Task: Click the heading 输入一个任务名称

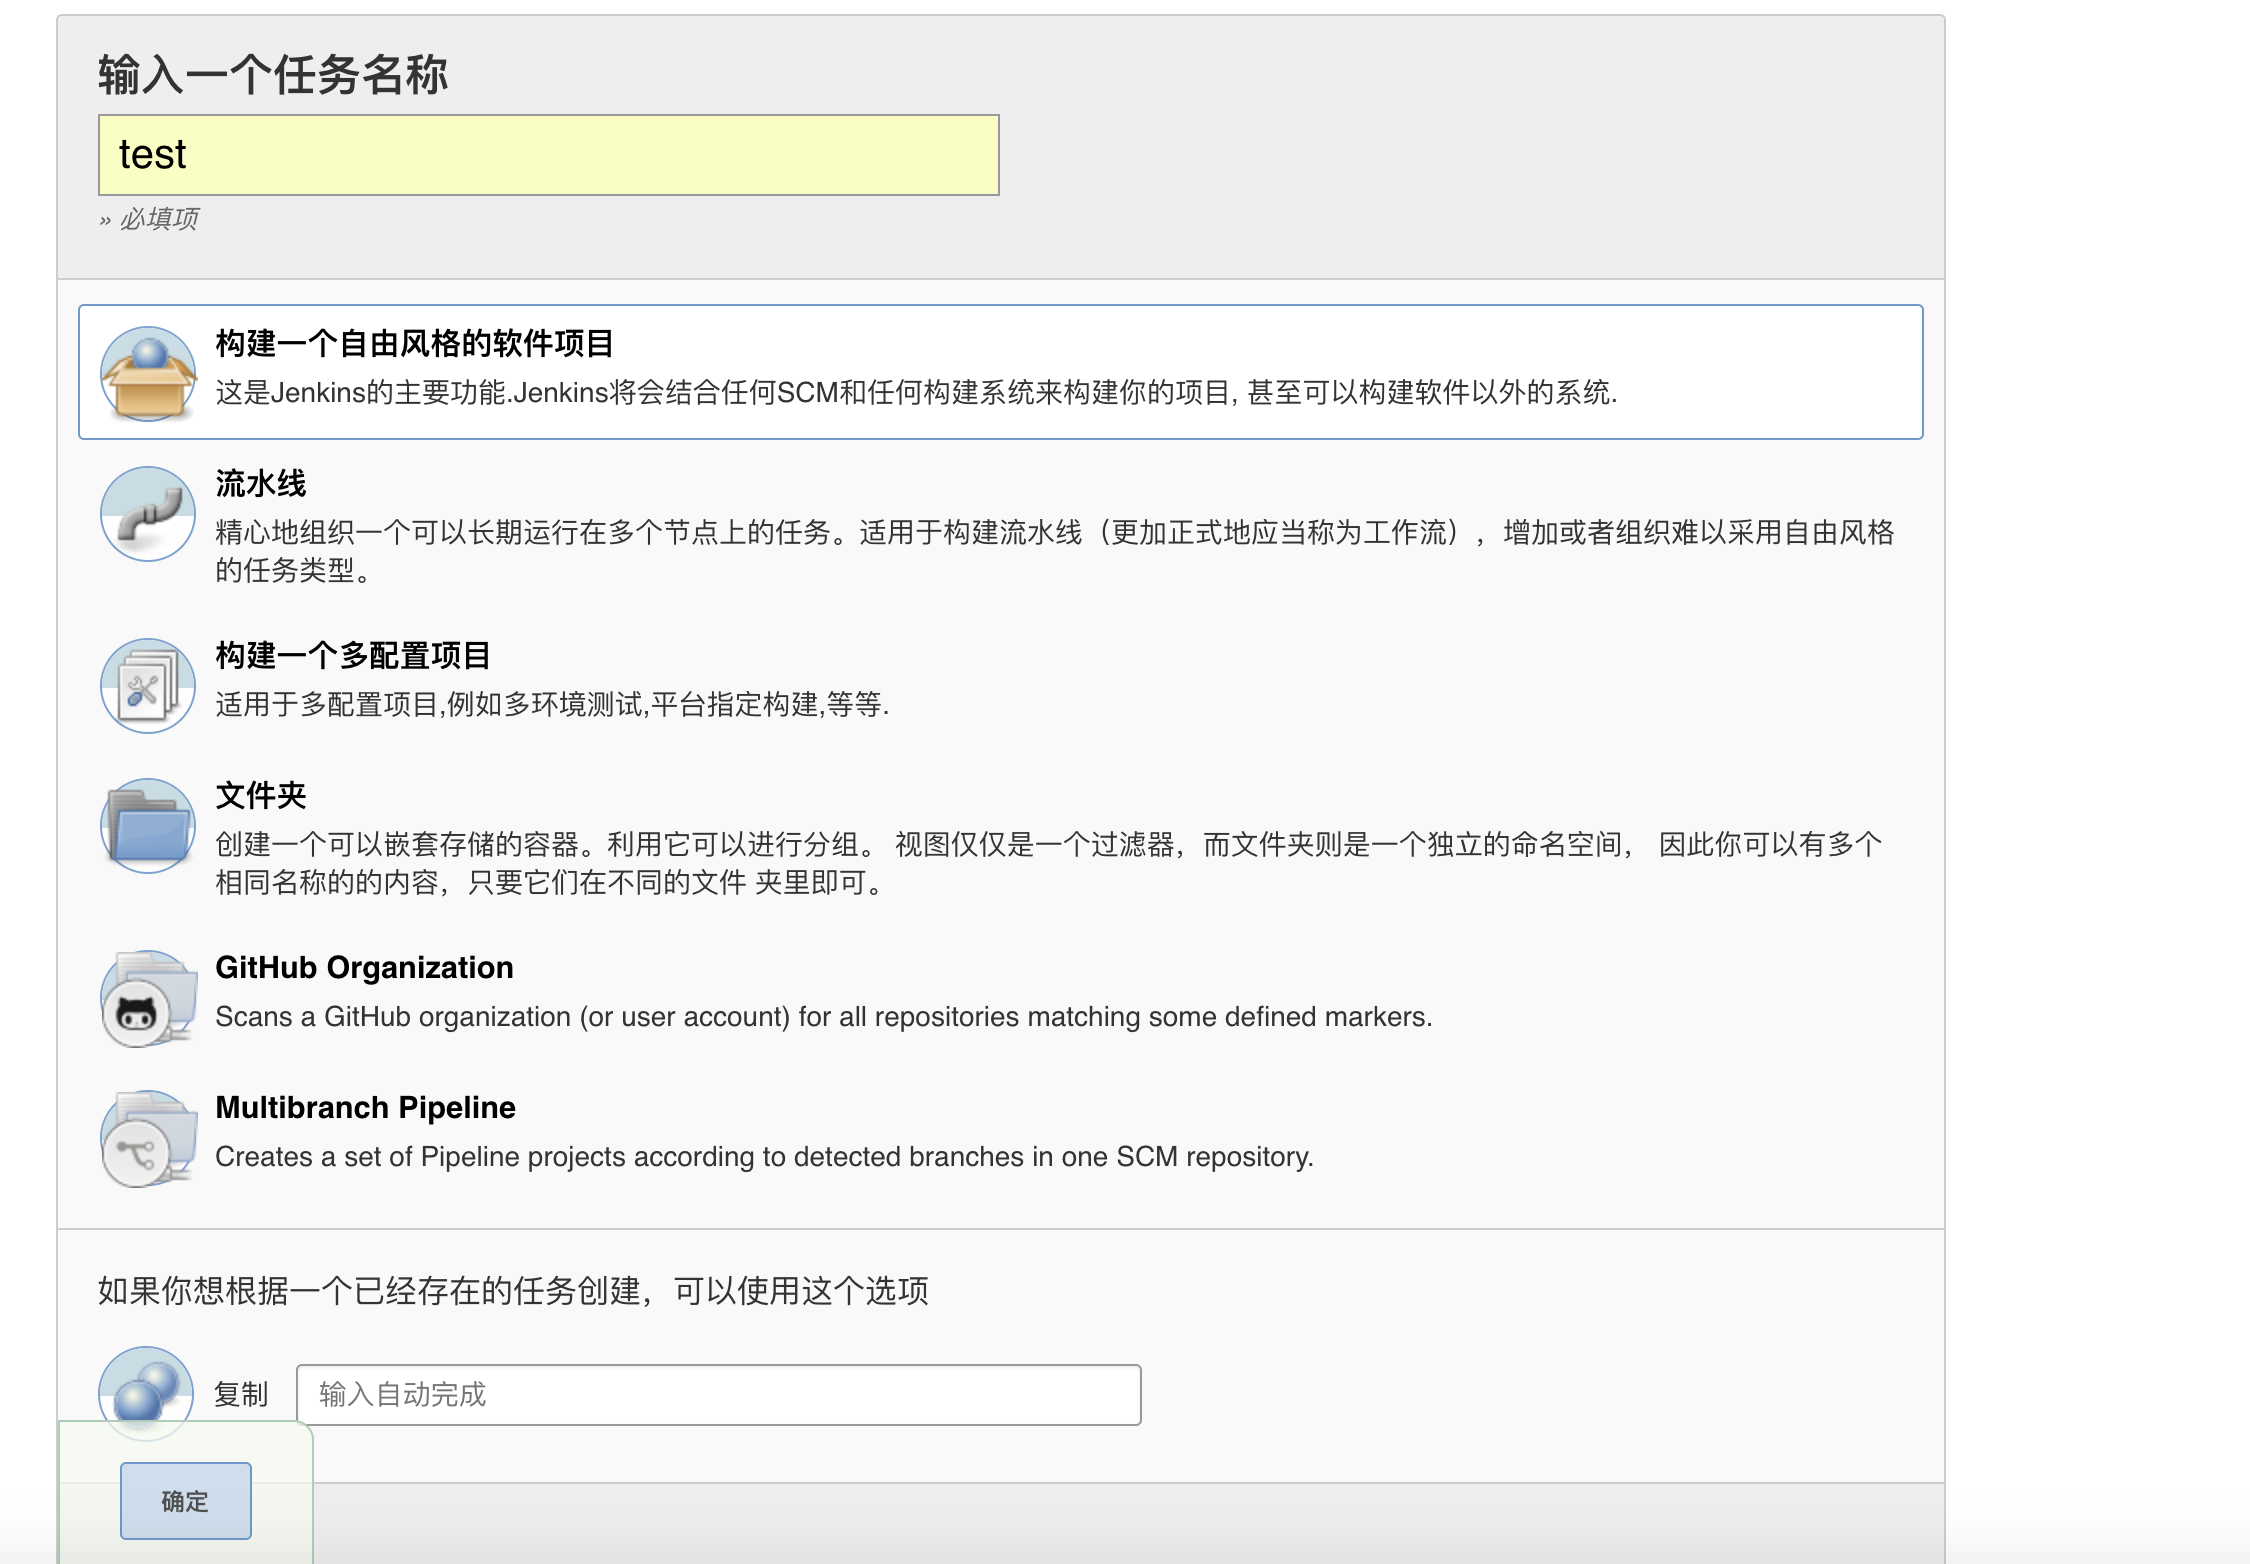Action: (x=273, y=75)
